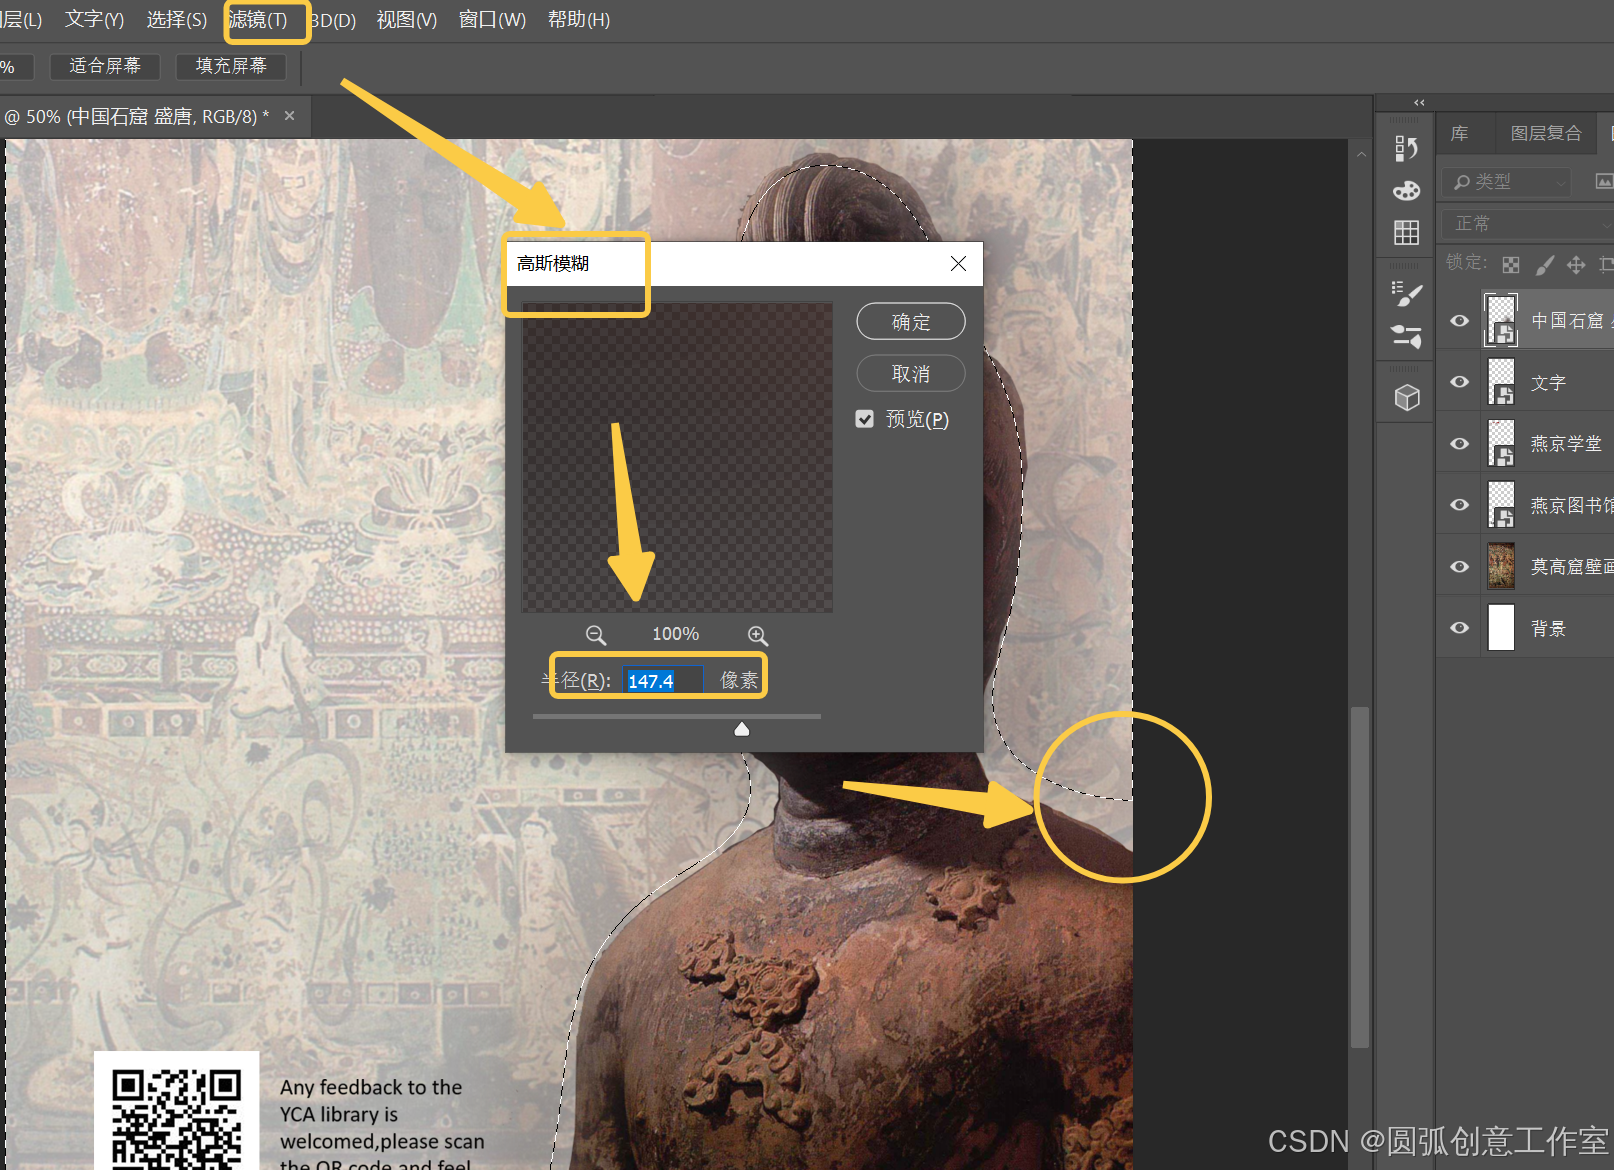1614x1170 pixels.
Task: Select the 中国石窟 盛唐 document tab
Action: pos(136,117)
